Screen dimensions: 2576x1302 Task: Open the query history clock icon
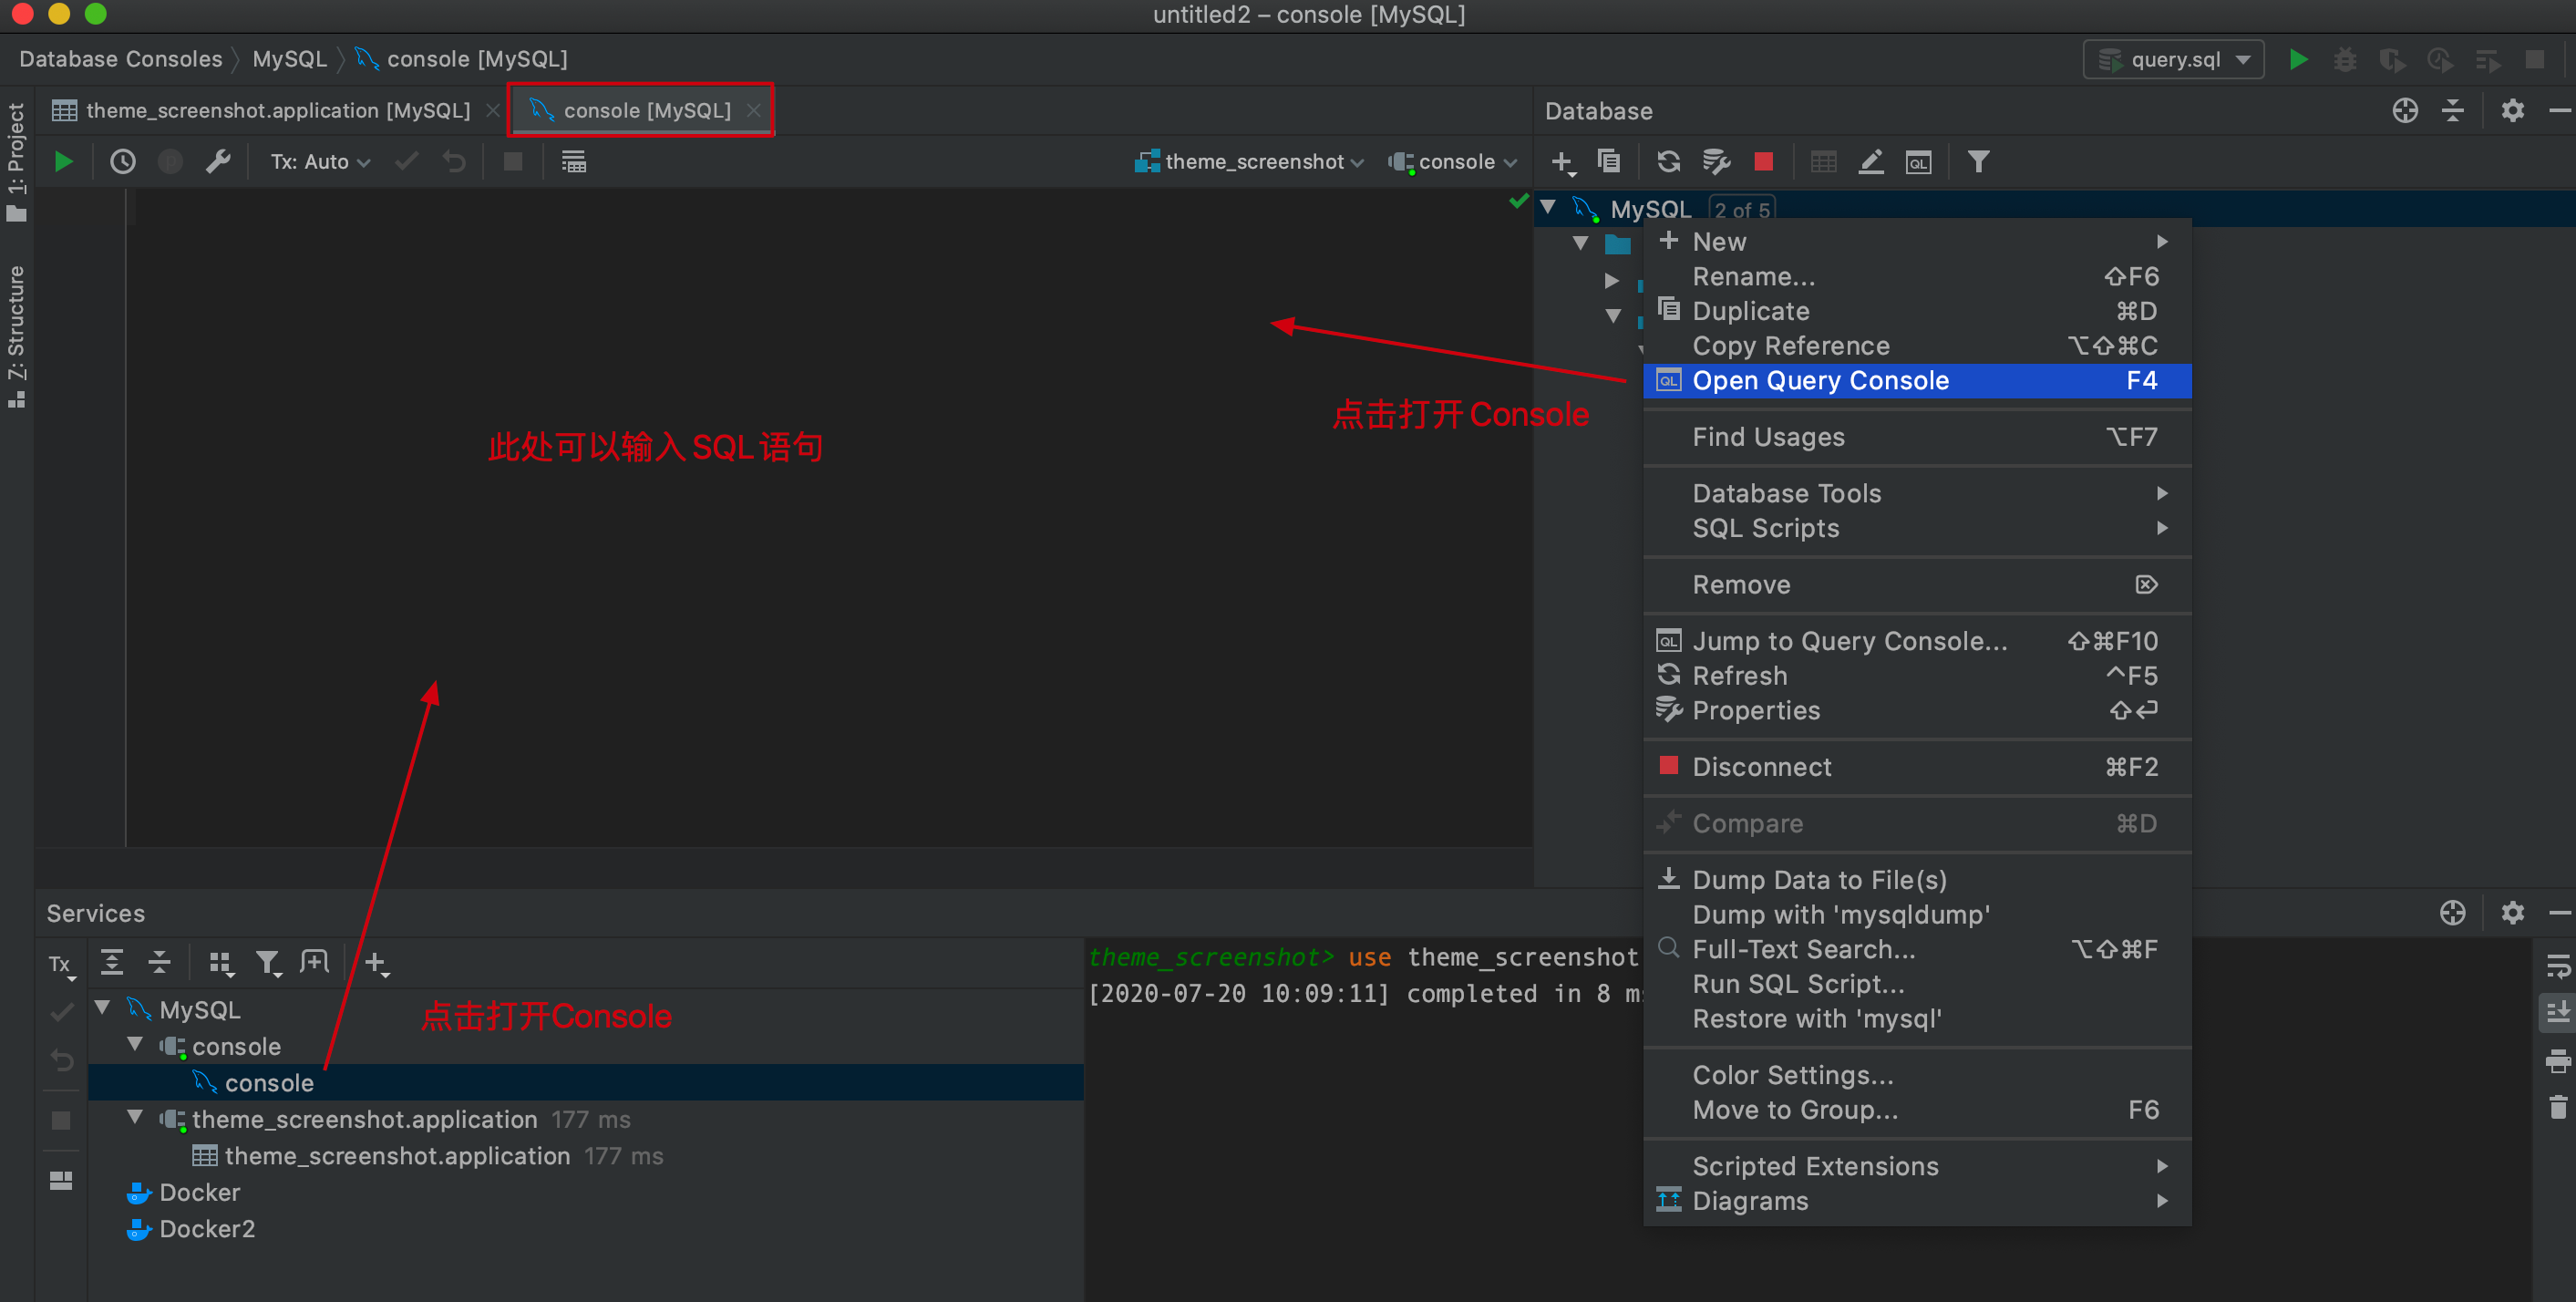pos(123,162)
